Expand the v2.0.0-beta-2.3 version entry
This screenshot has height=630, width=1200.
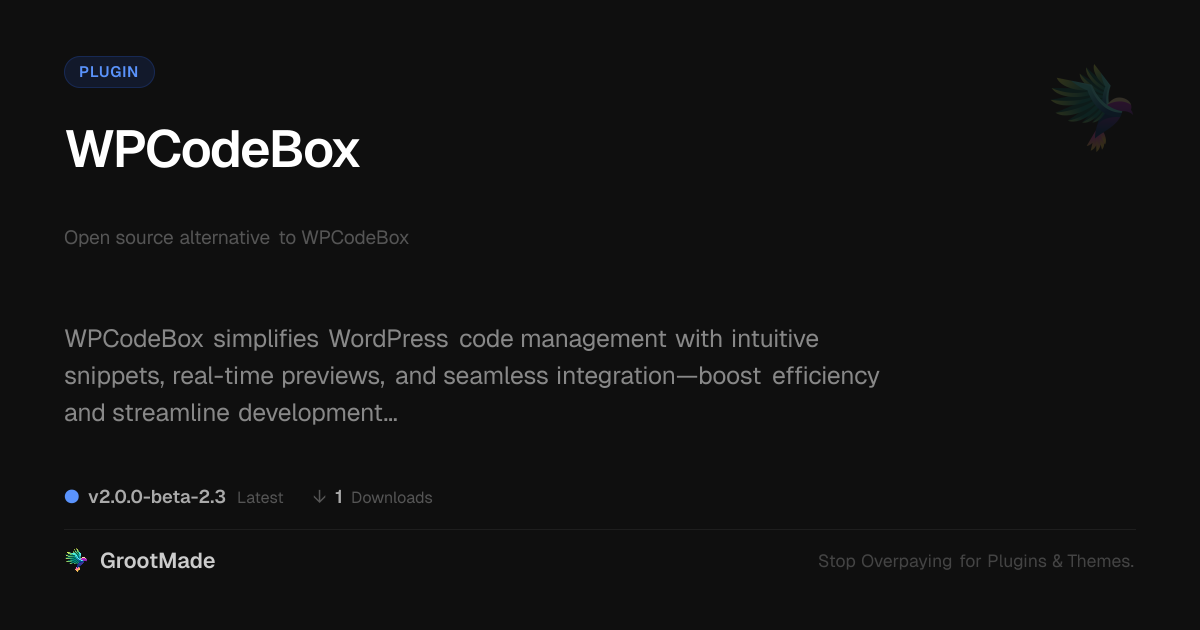pos(157,496)
